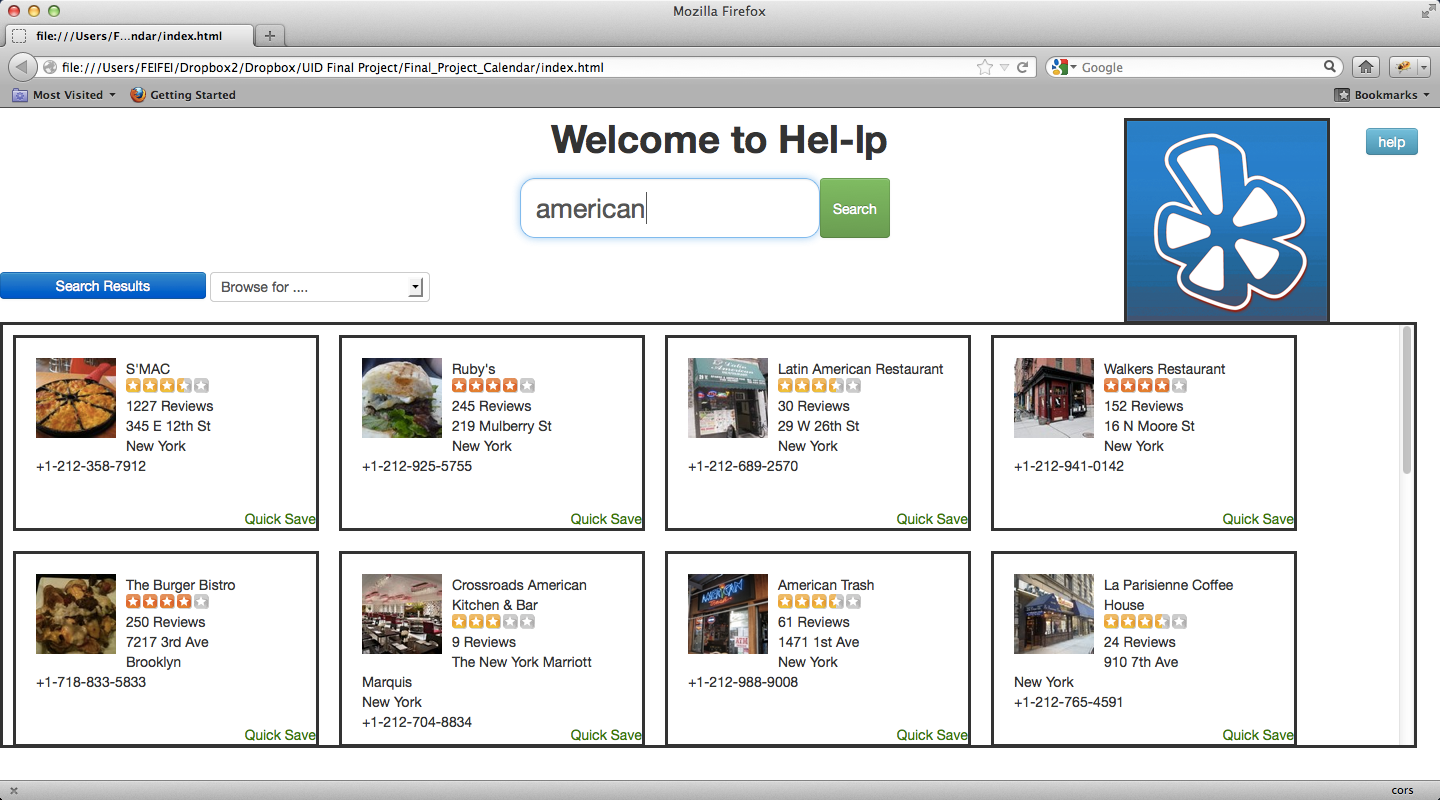Image resolution: width=1440 pixels, height=800 pixels.
Task: Click 'The Burger Bistro' name
Action: [181, 585]
